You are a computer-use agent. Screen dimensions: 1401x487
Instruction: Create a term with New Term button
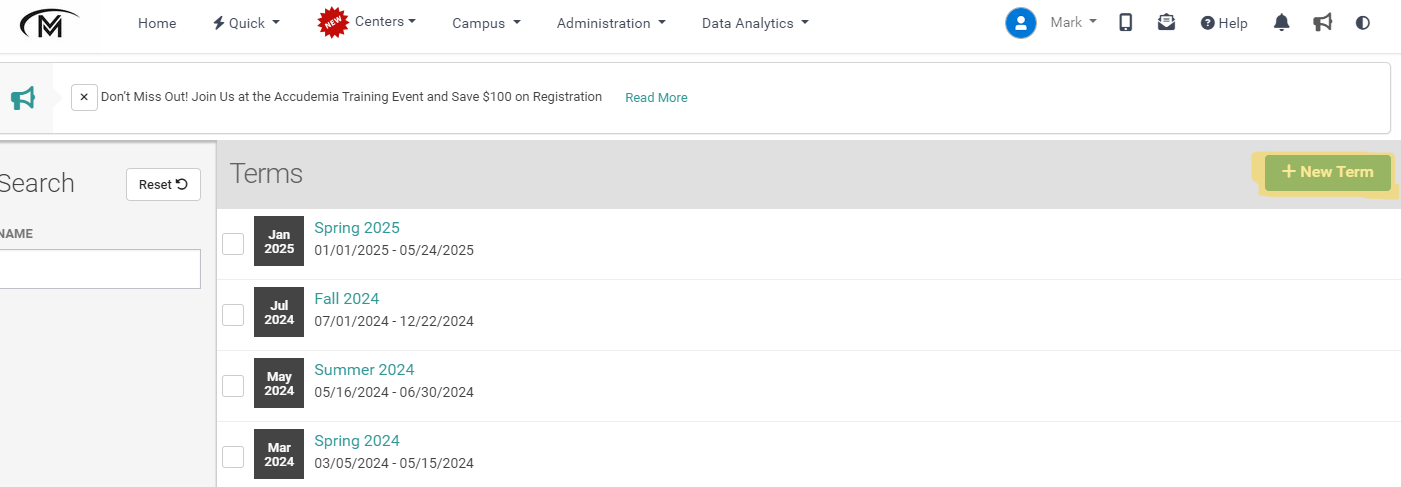pos(1327,172)
